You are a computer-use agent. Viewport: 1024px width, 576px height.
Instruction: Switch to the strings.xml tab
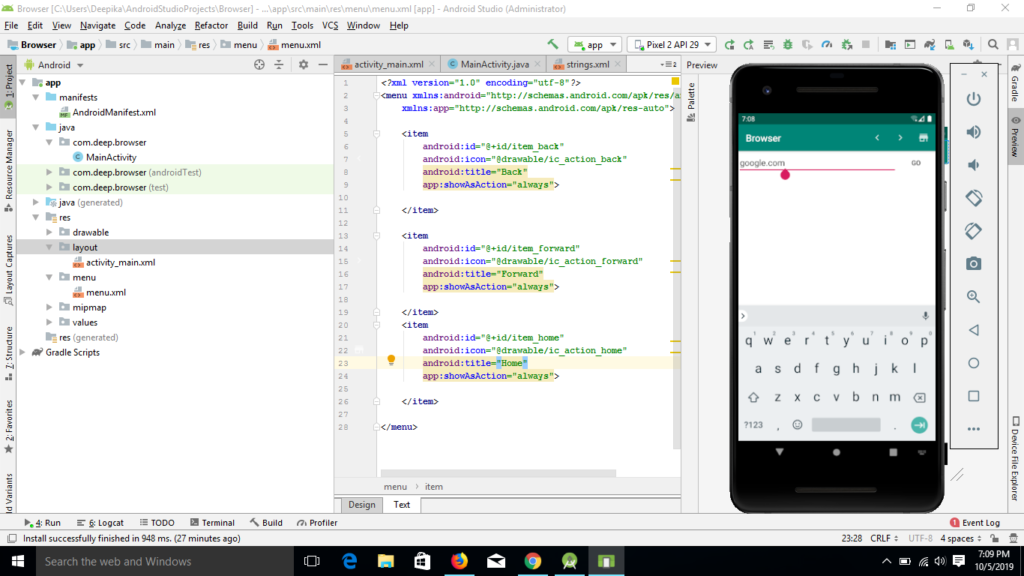[587, 64]
